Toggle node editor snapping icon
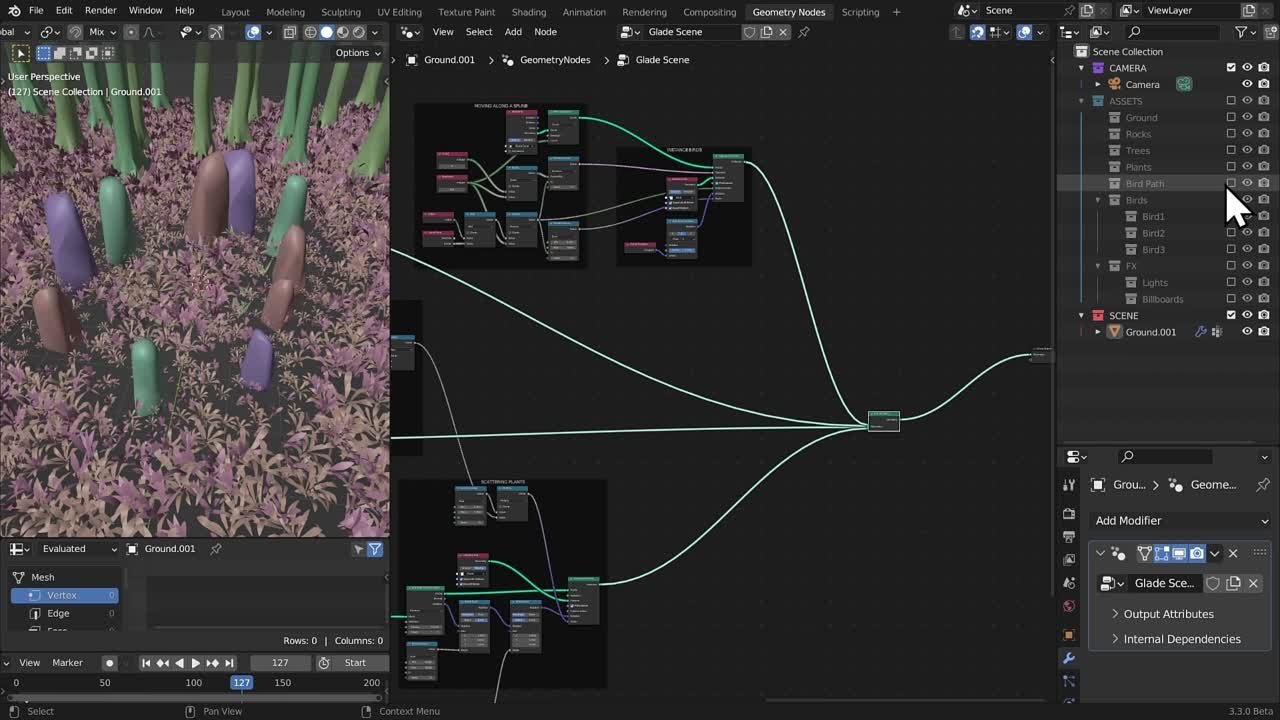The height and width of the screenshot is (720, 1280). click(x=977, y=32)
